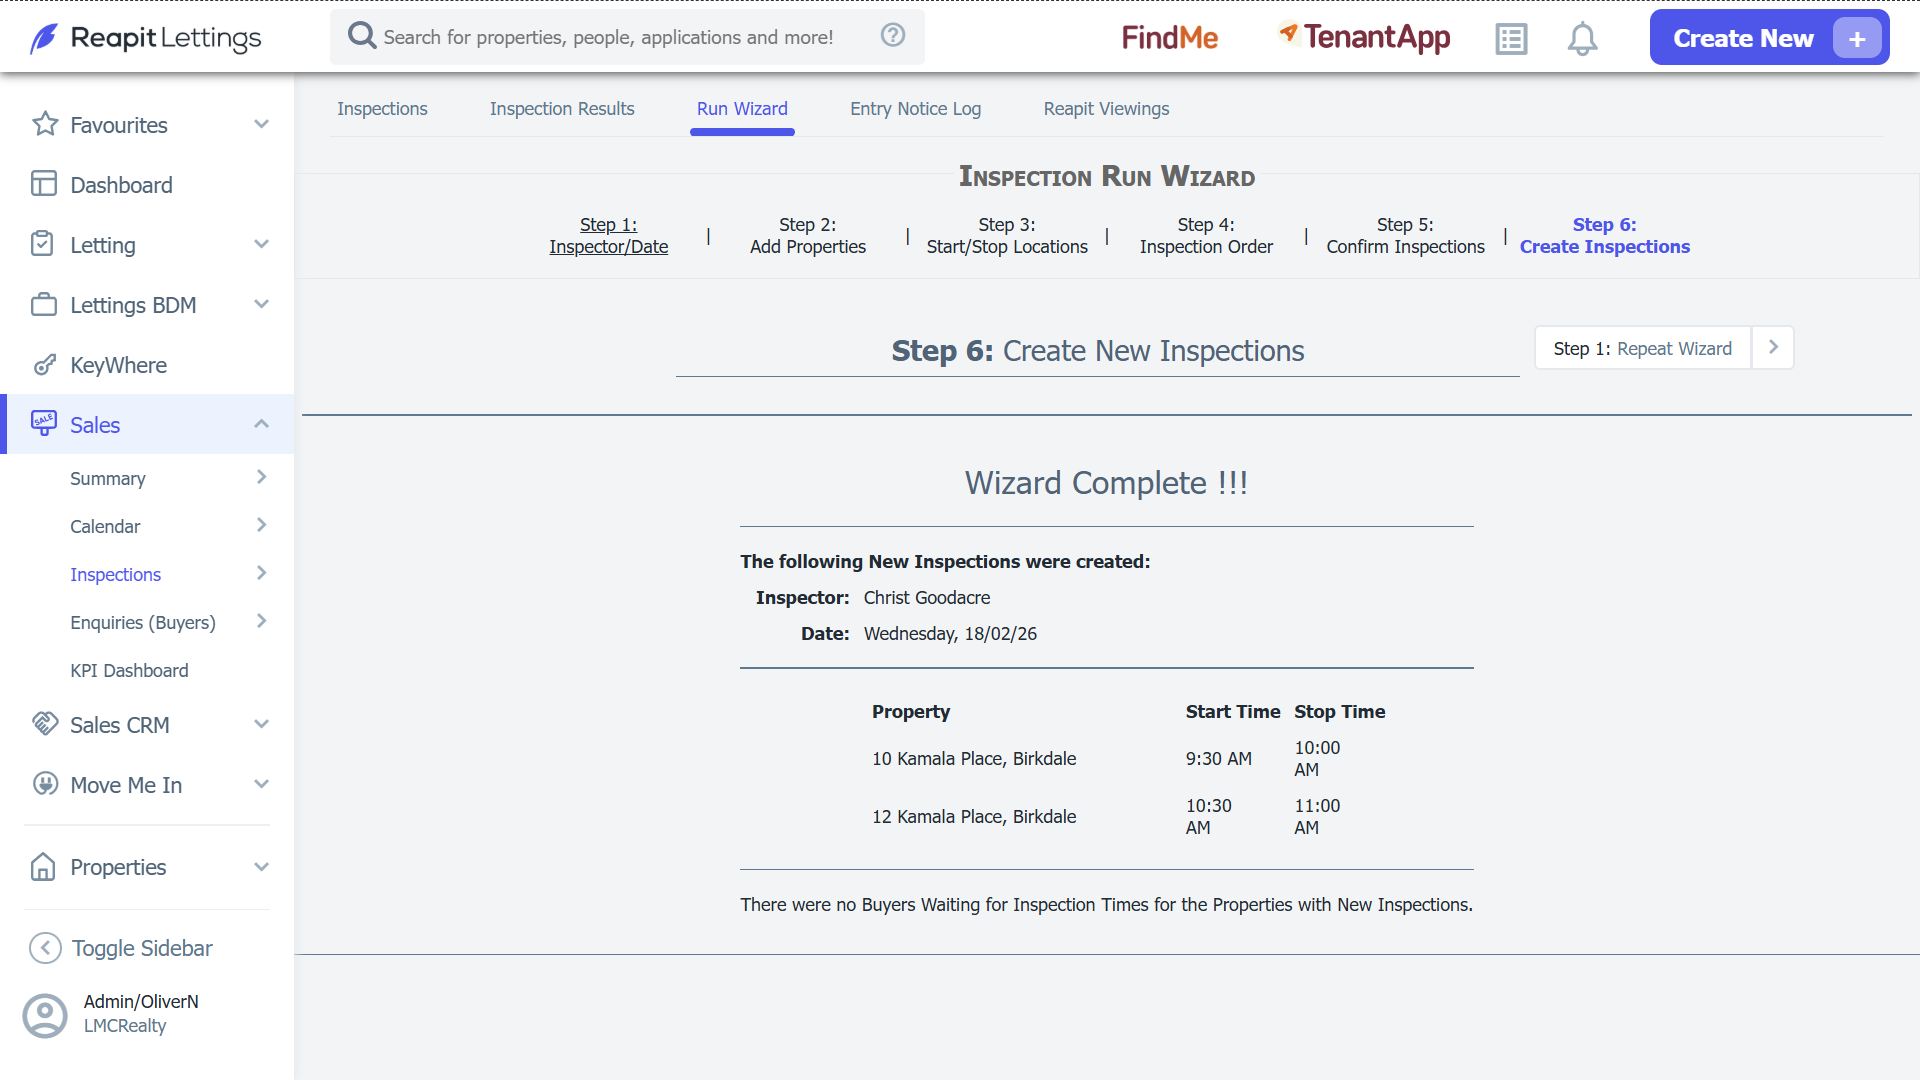Viewport: 1920px width, 1080px height.
Task: Switch to the Inspection Results tab
Action: tap(562, 109)
